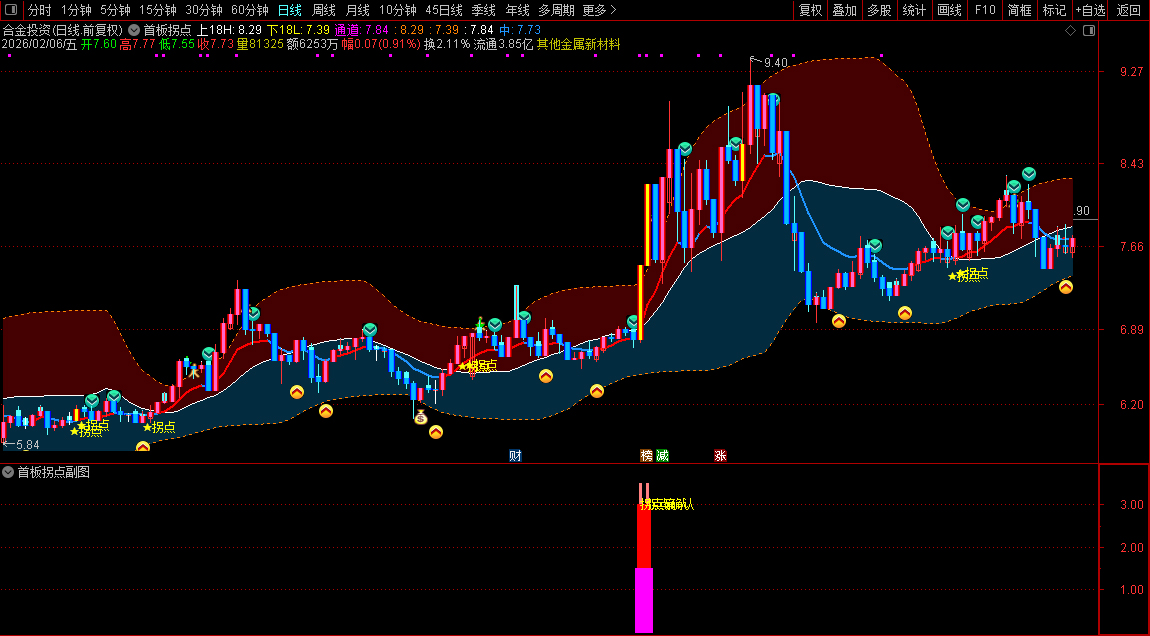The height and width of the screenshot is (636, 1150).
Task: Click the 上18H: 8.29 indicator value
Action: click(229, 30)
